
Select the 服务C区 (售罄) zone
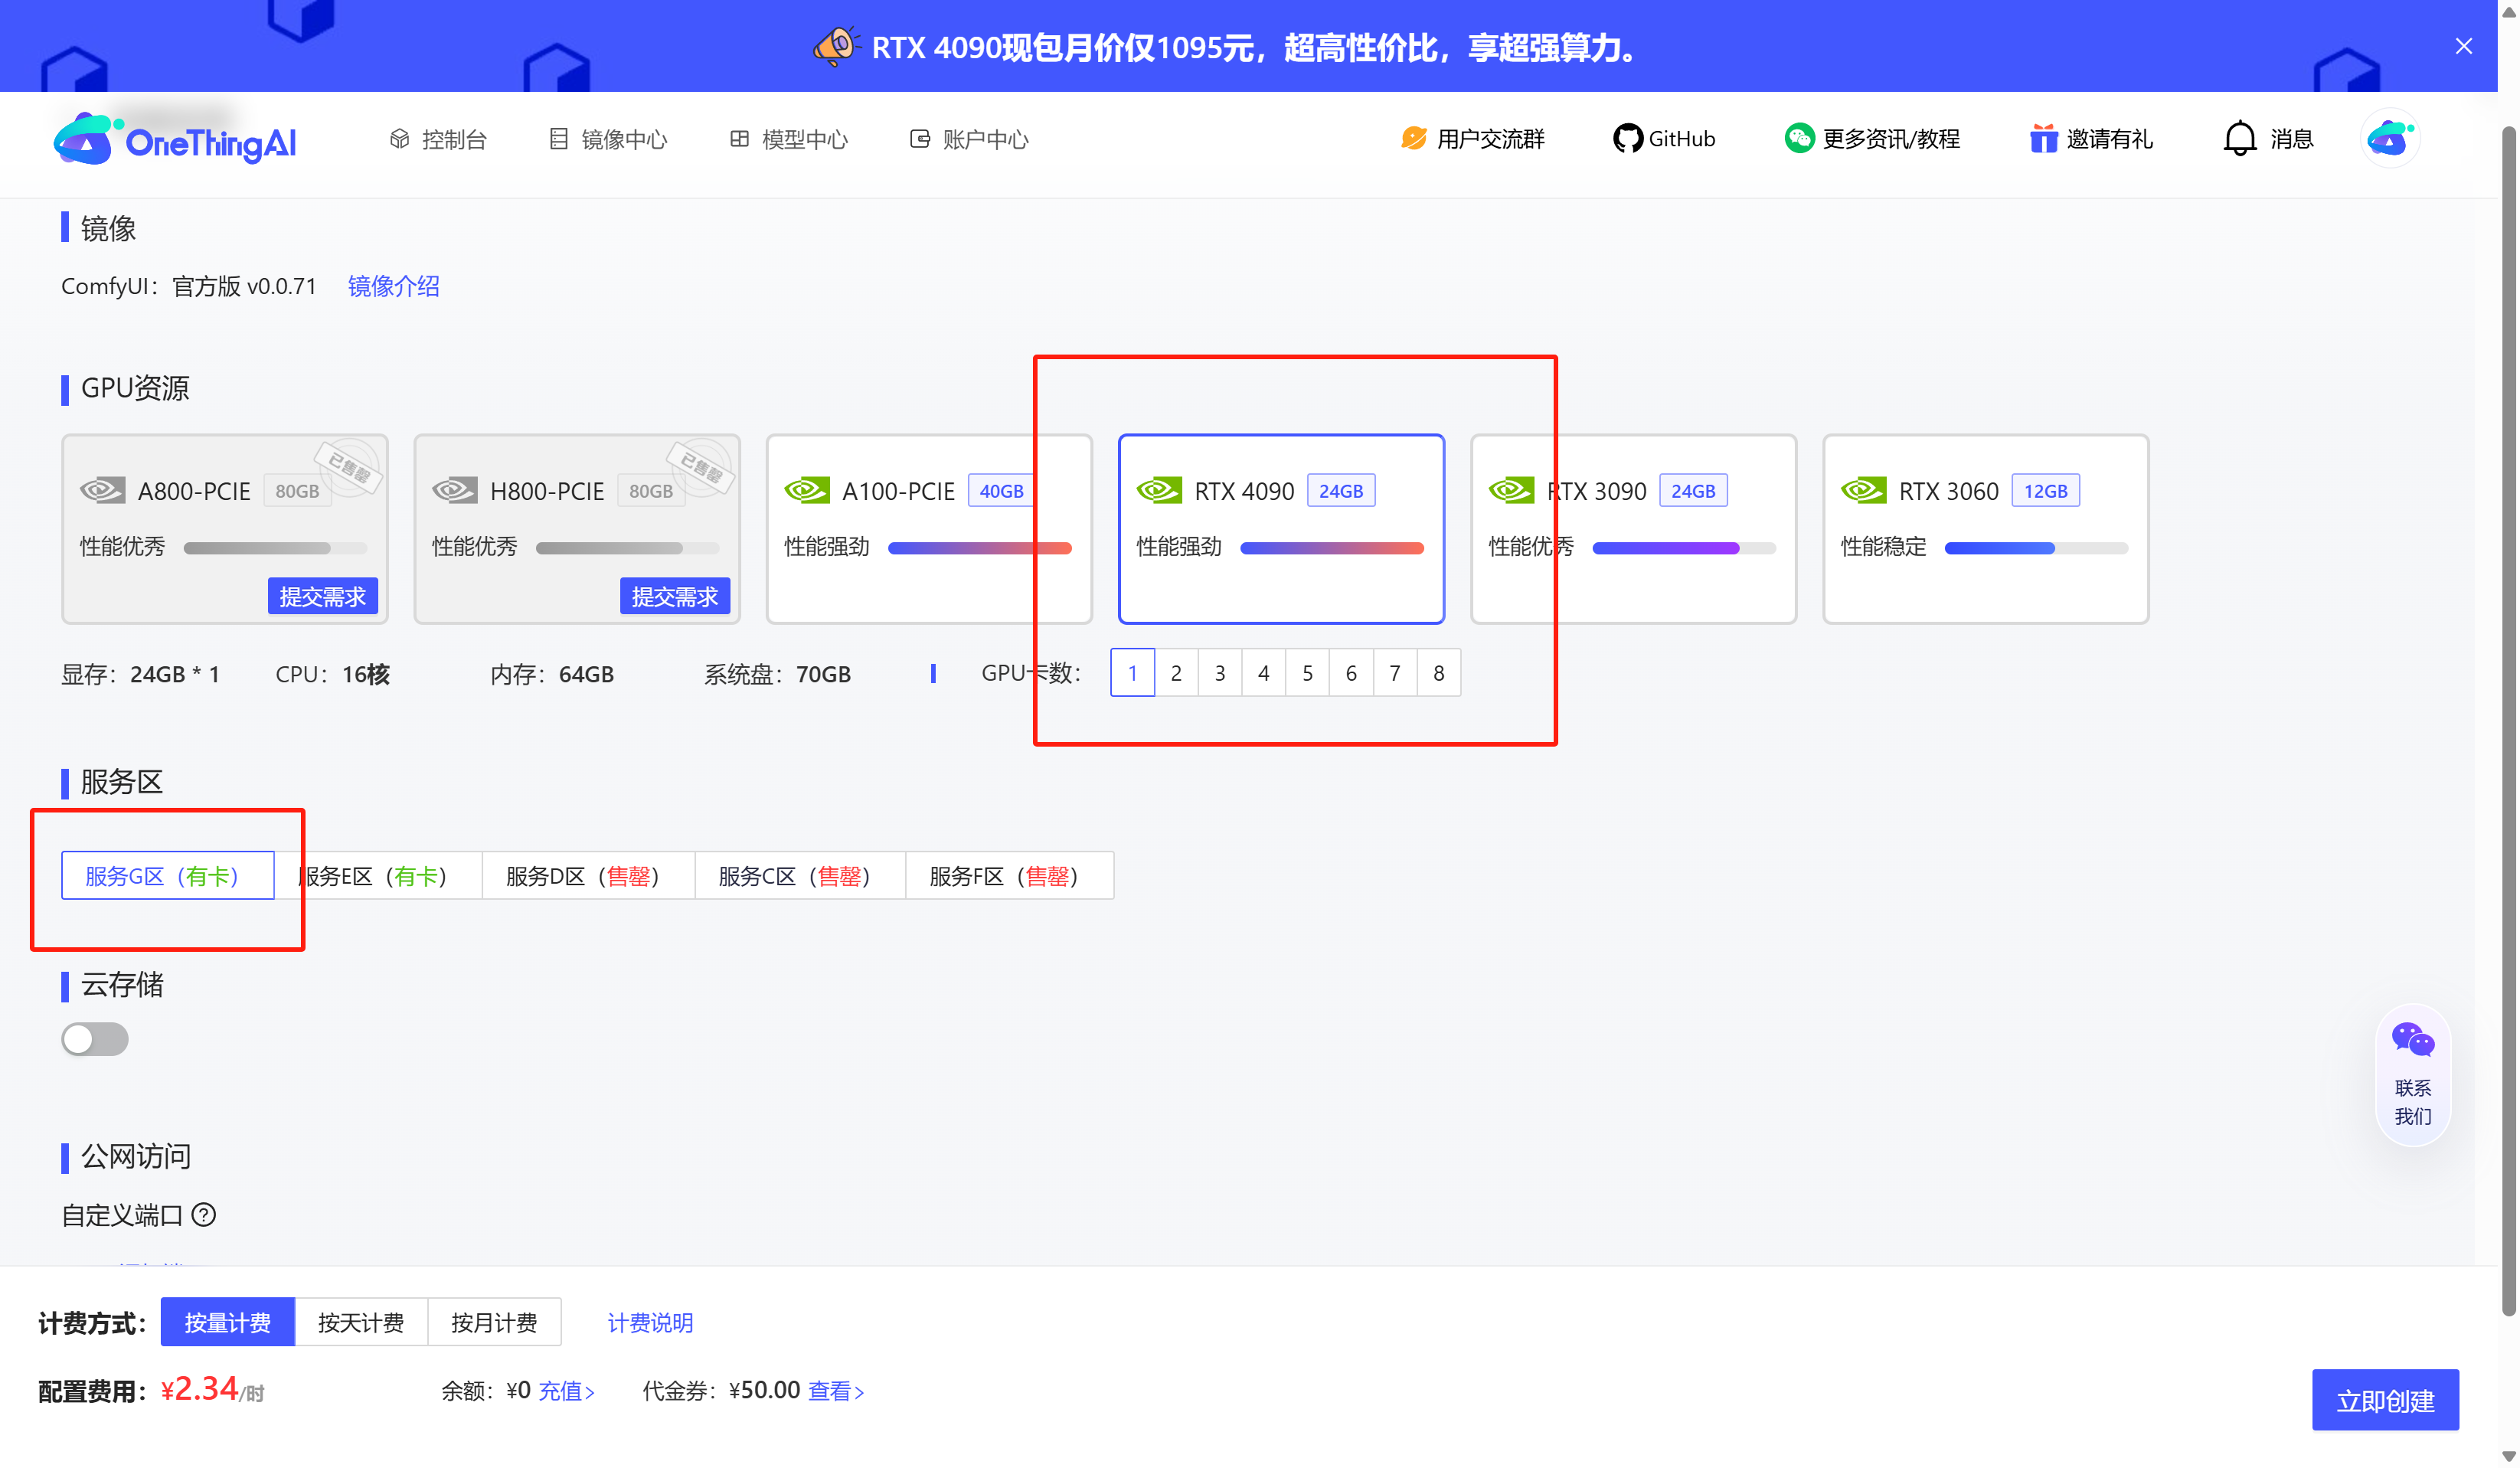point(800,876)
